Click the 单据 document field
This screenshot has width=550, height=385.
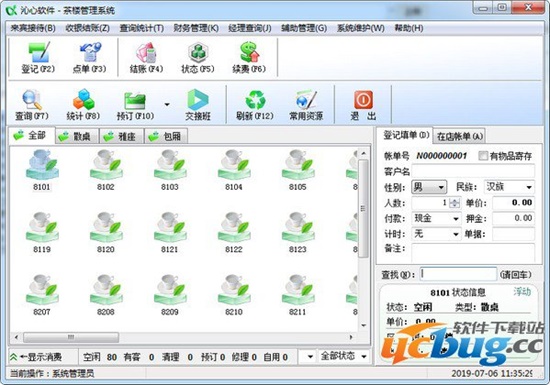(514, 234)
